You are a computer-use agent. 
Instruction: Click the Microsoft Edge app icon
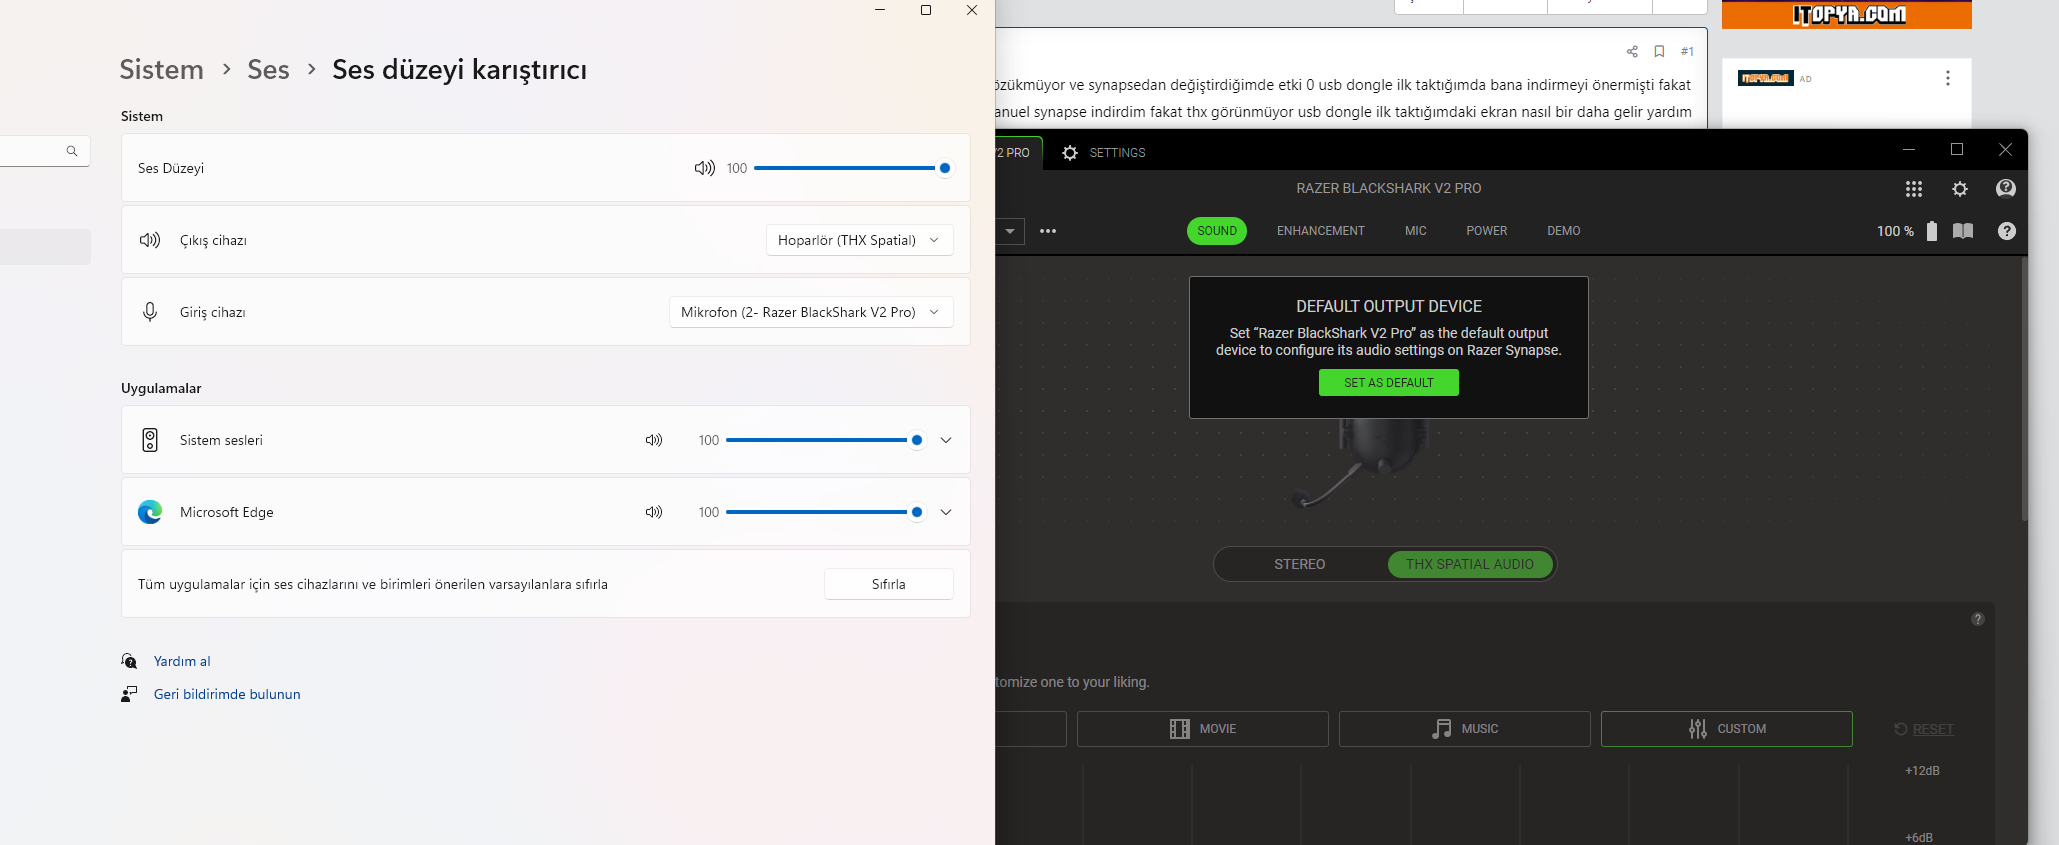pyautogui.click(x=150, y=512)
